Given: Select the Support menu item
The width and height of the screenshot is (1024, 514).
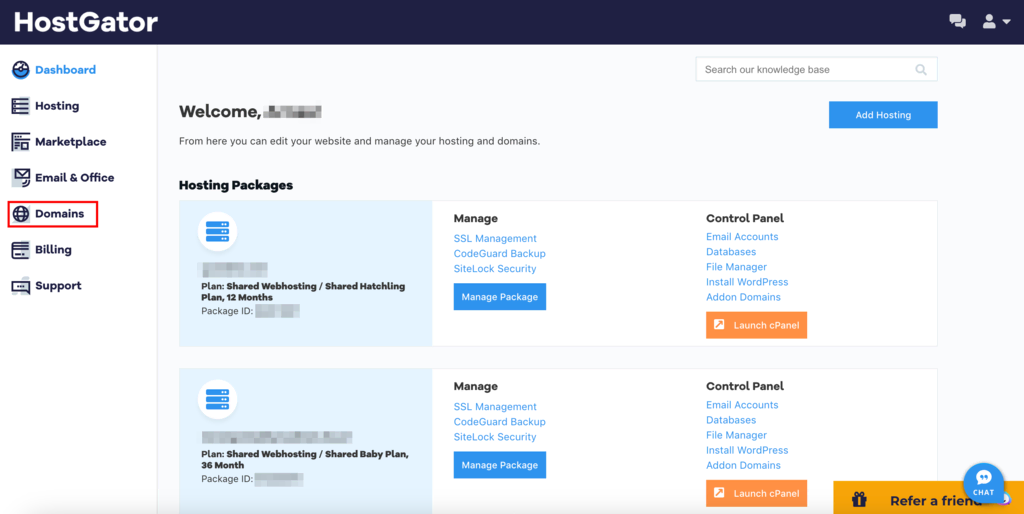Looking at the screenshot, I should coord(58,285).
